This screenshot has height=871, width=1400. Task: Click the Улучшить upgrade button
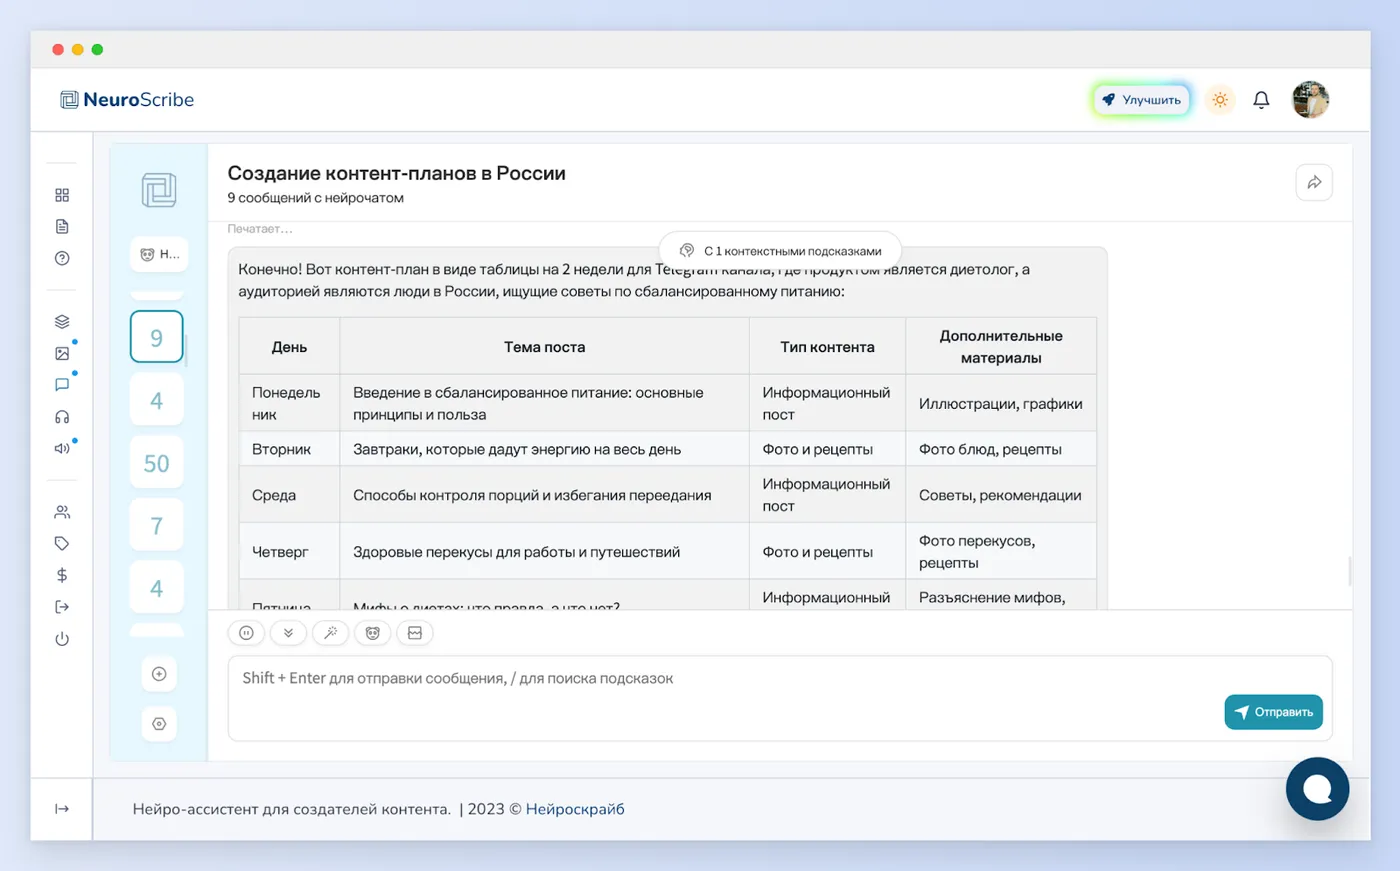point(1141,100)
